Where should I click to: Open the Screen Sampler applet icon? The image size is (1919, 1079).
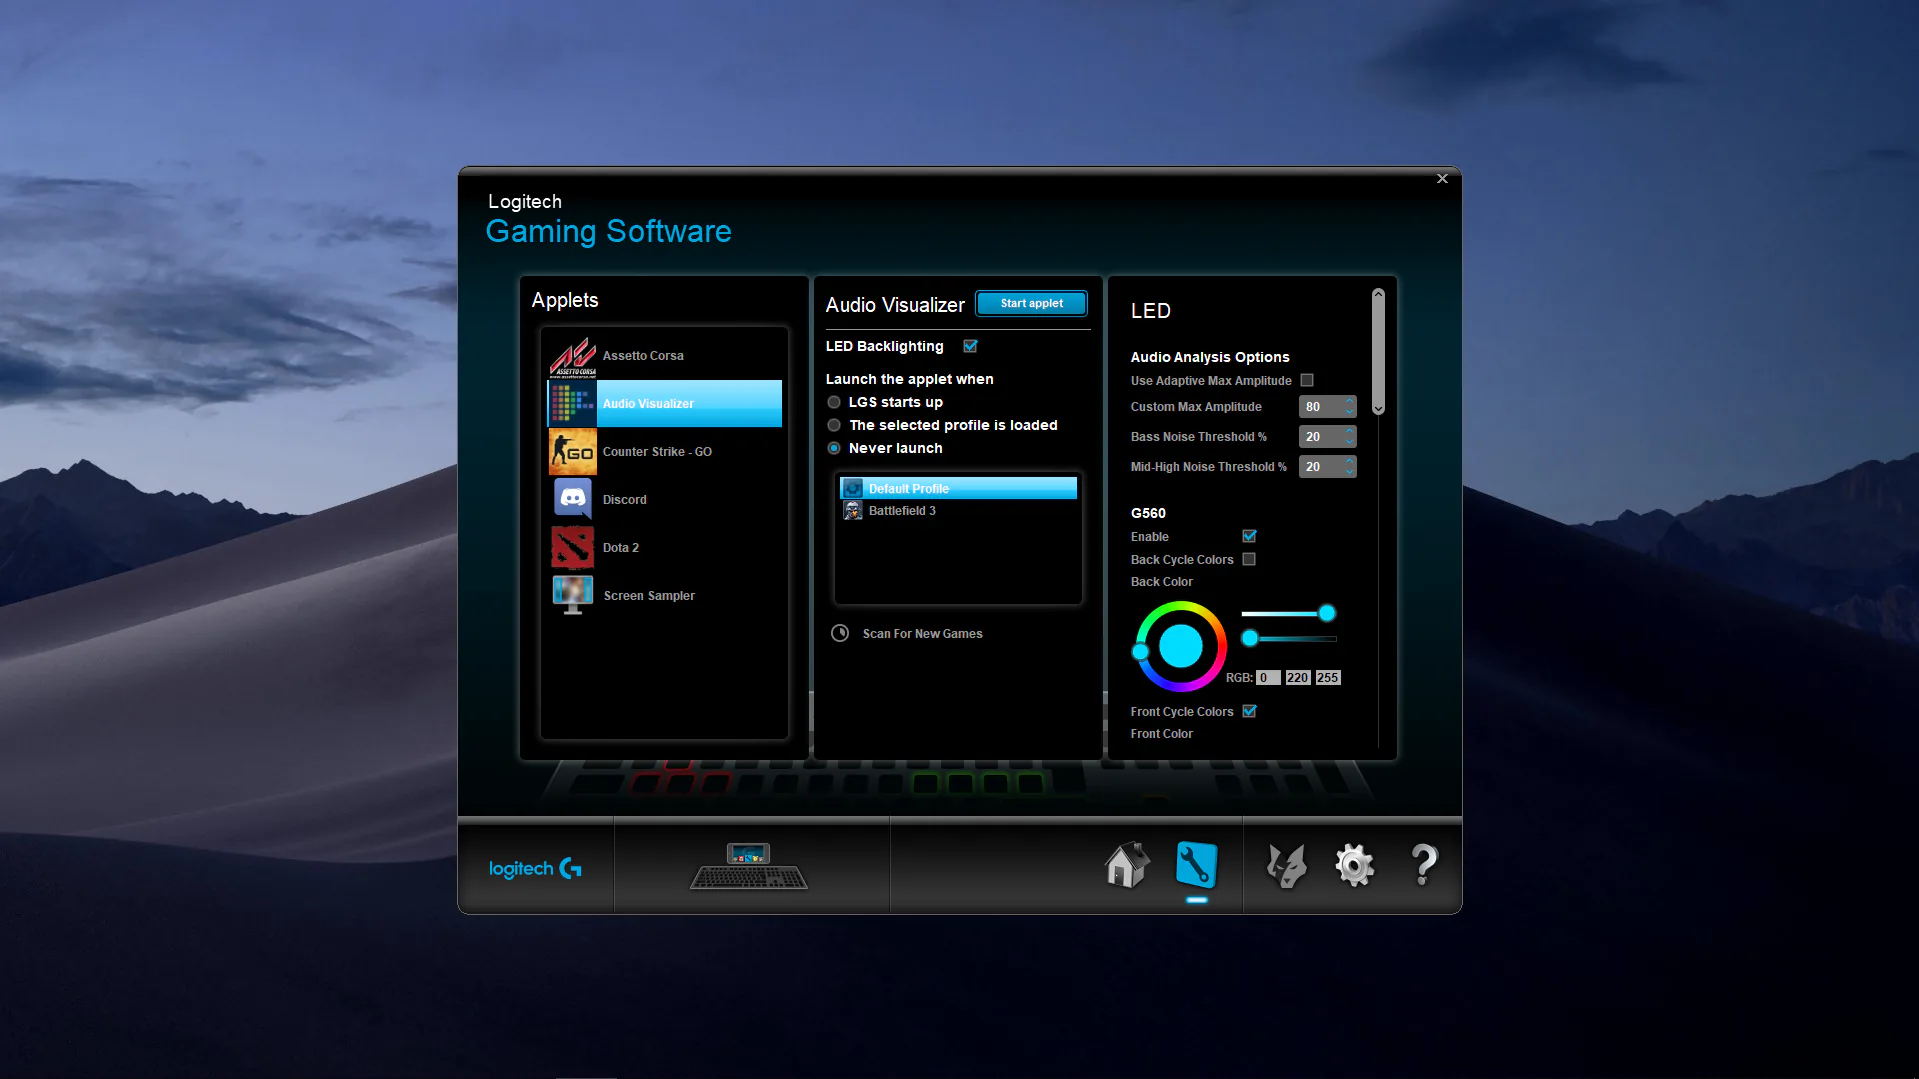point(573,595)
